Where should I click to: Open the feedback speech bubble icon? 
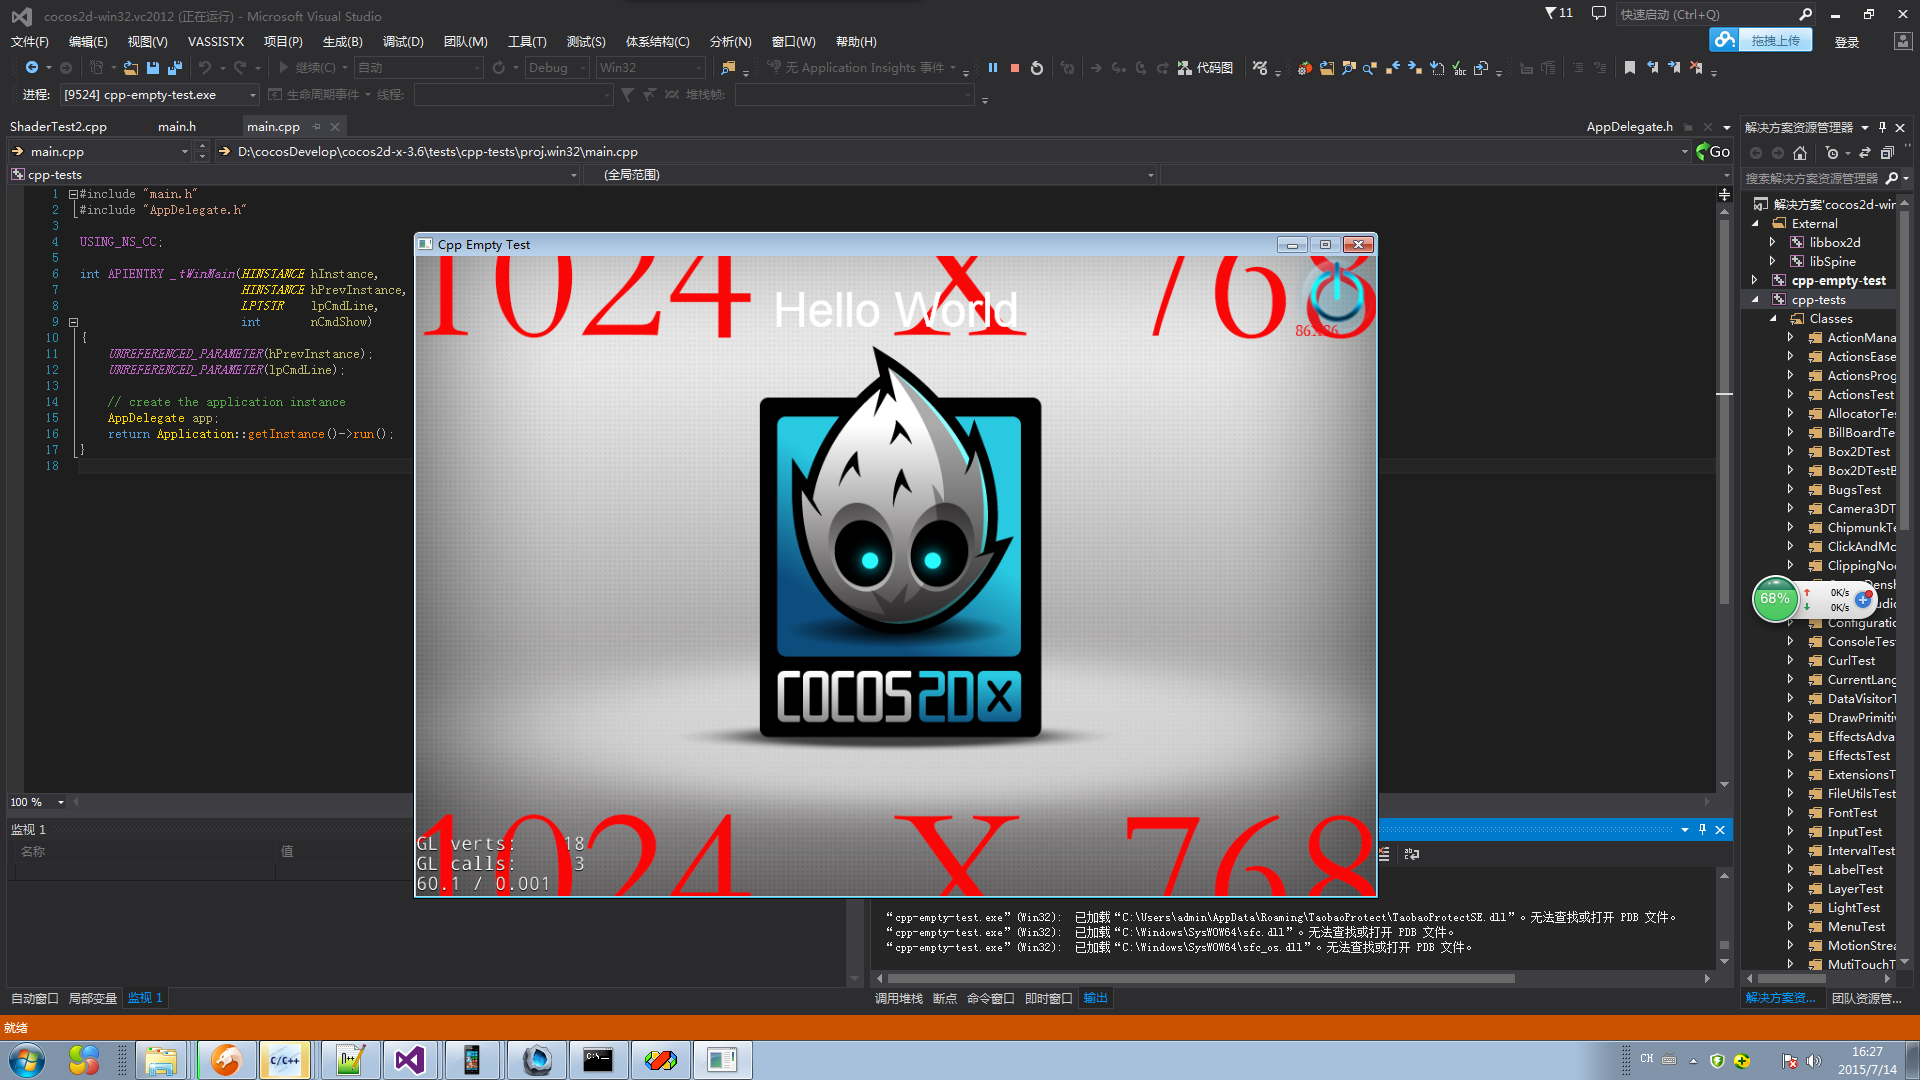click(x=1598, y=13)
